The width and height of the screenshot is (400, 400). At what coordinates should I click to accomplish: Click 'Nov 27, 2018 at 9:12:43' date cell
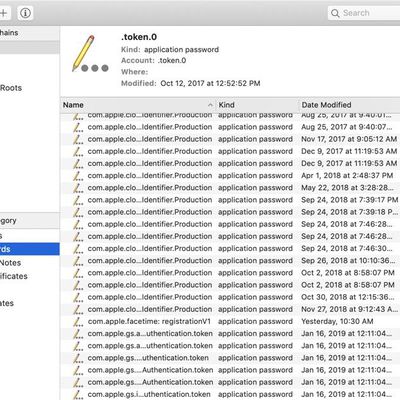(x=350, y=309)
